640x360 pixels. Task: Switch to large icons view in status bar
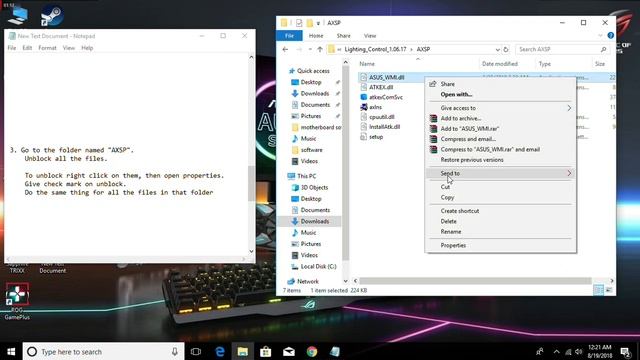pyautogui.click(x=609, y=290)
